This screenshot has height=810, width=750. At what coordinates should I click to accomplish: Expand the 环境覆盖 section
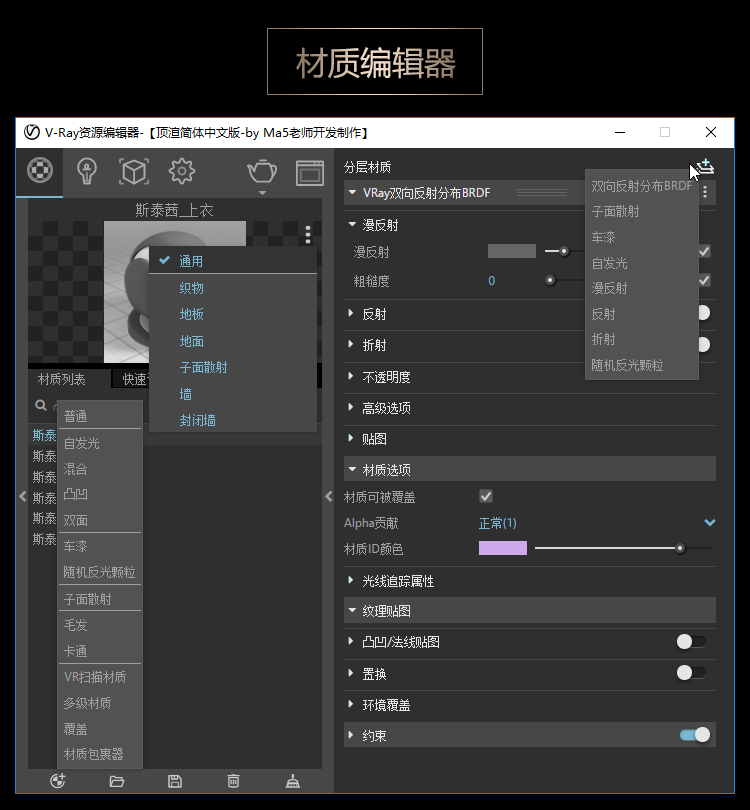tap(351, 704)
